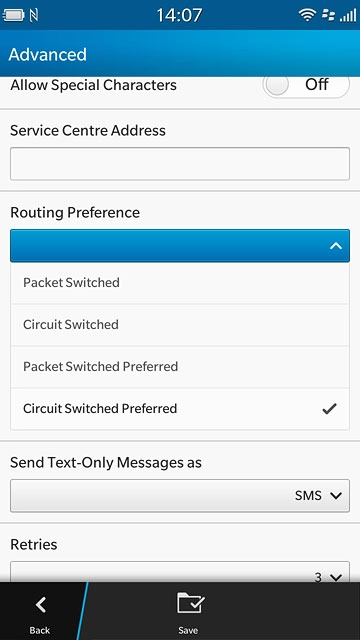Tap the battery icon in status bar
The width and height of the screenshot is (360, 640).
coord(13,16)
